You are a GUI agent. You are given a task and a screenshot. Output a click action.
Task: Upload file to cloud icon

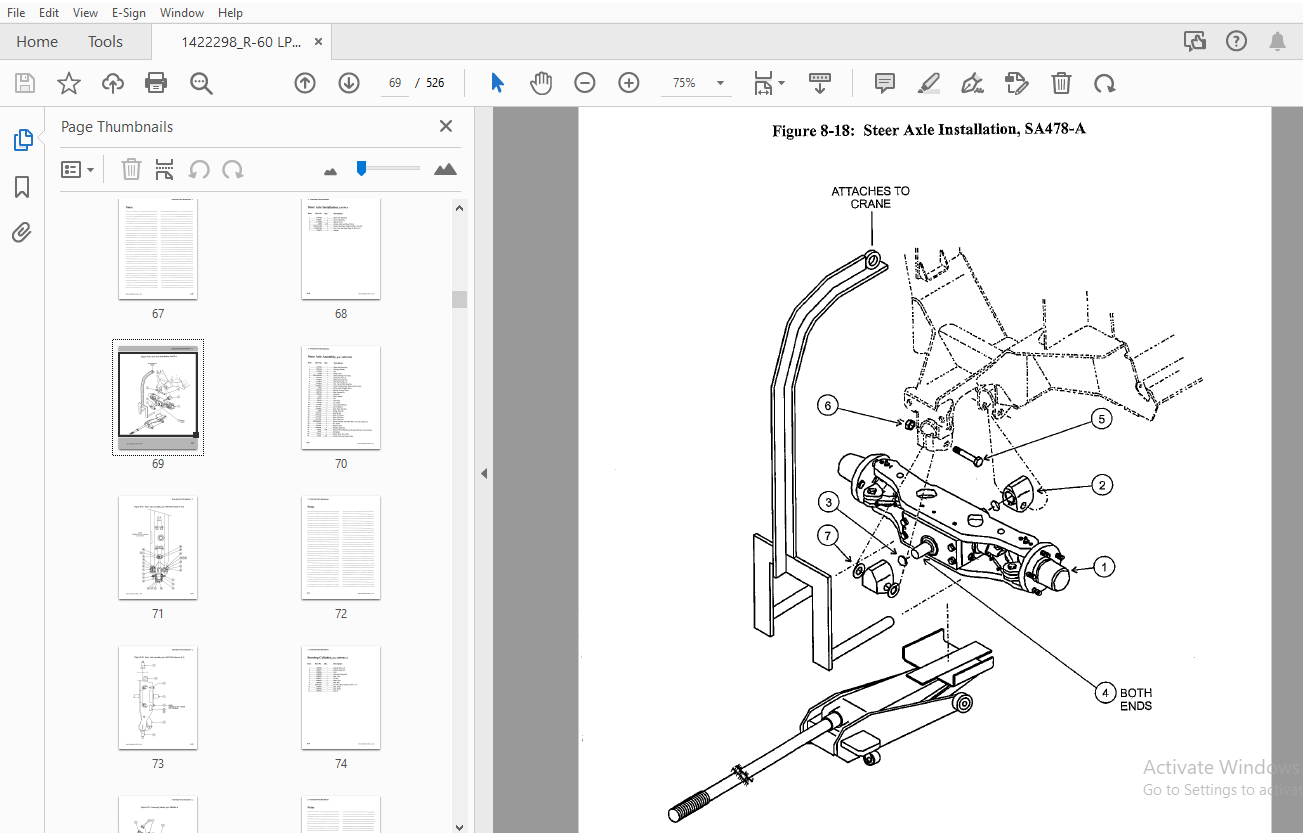[113, 83]
